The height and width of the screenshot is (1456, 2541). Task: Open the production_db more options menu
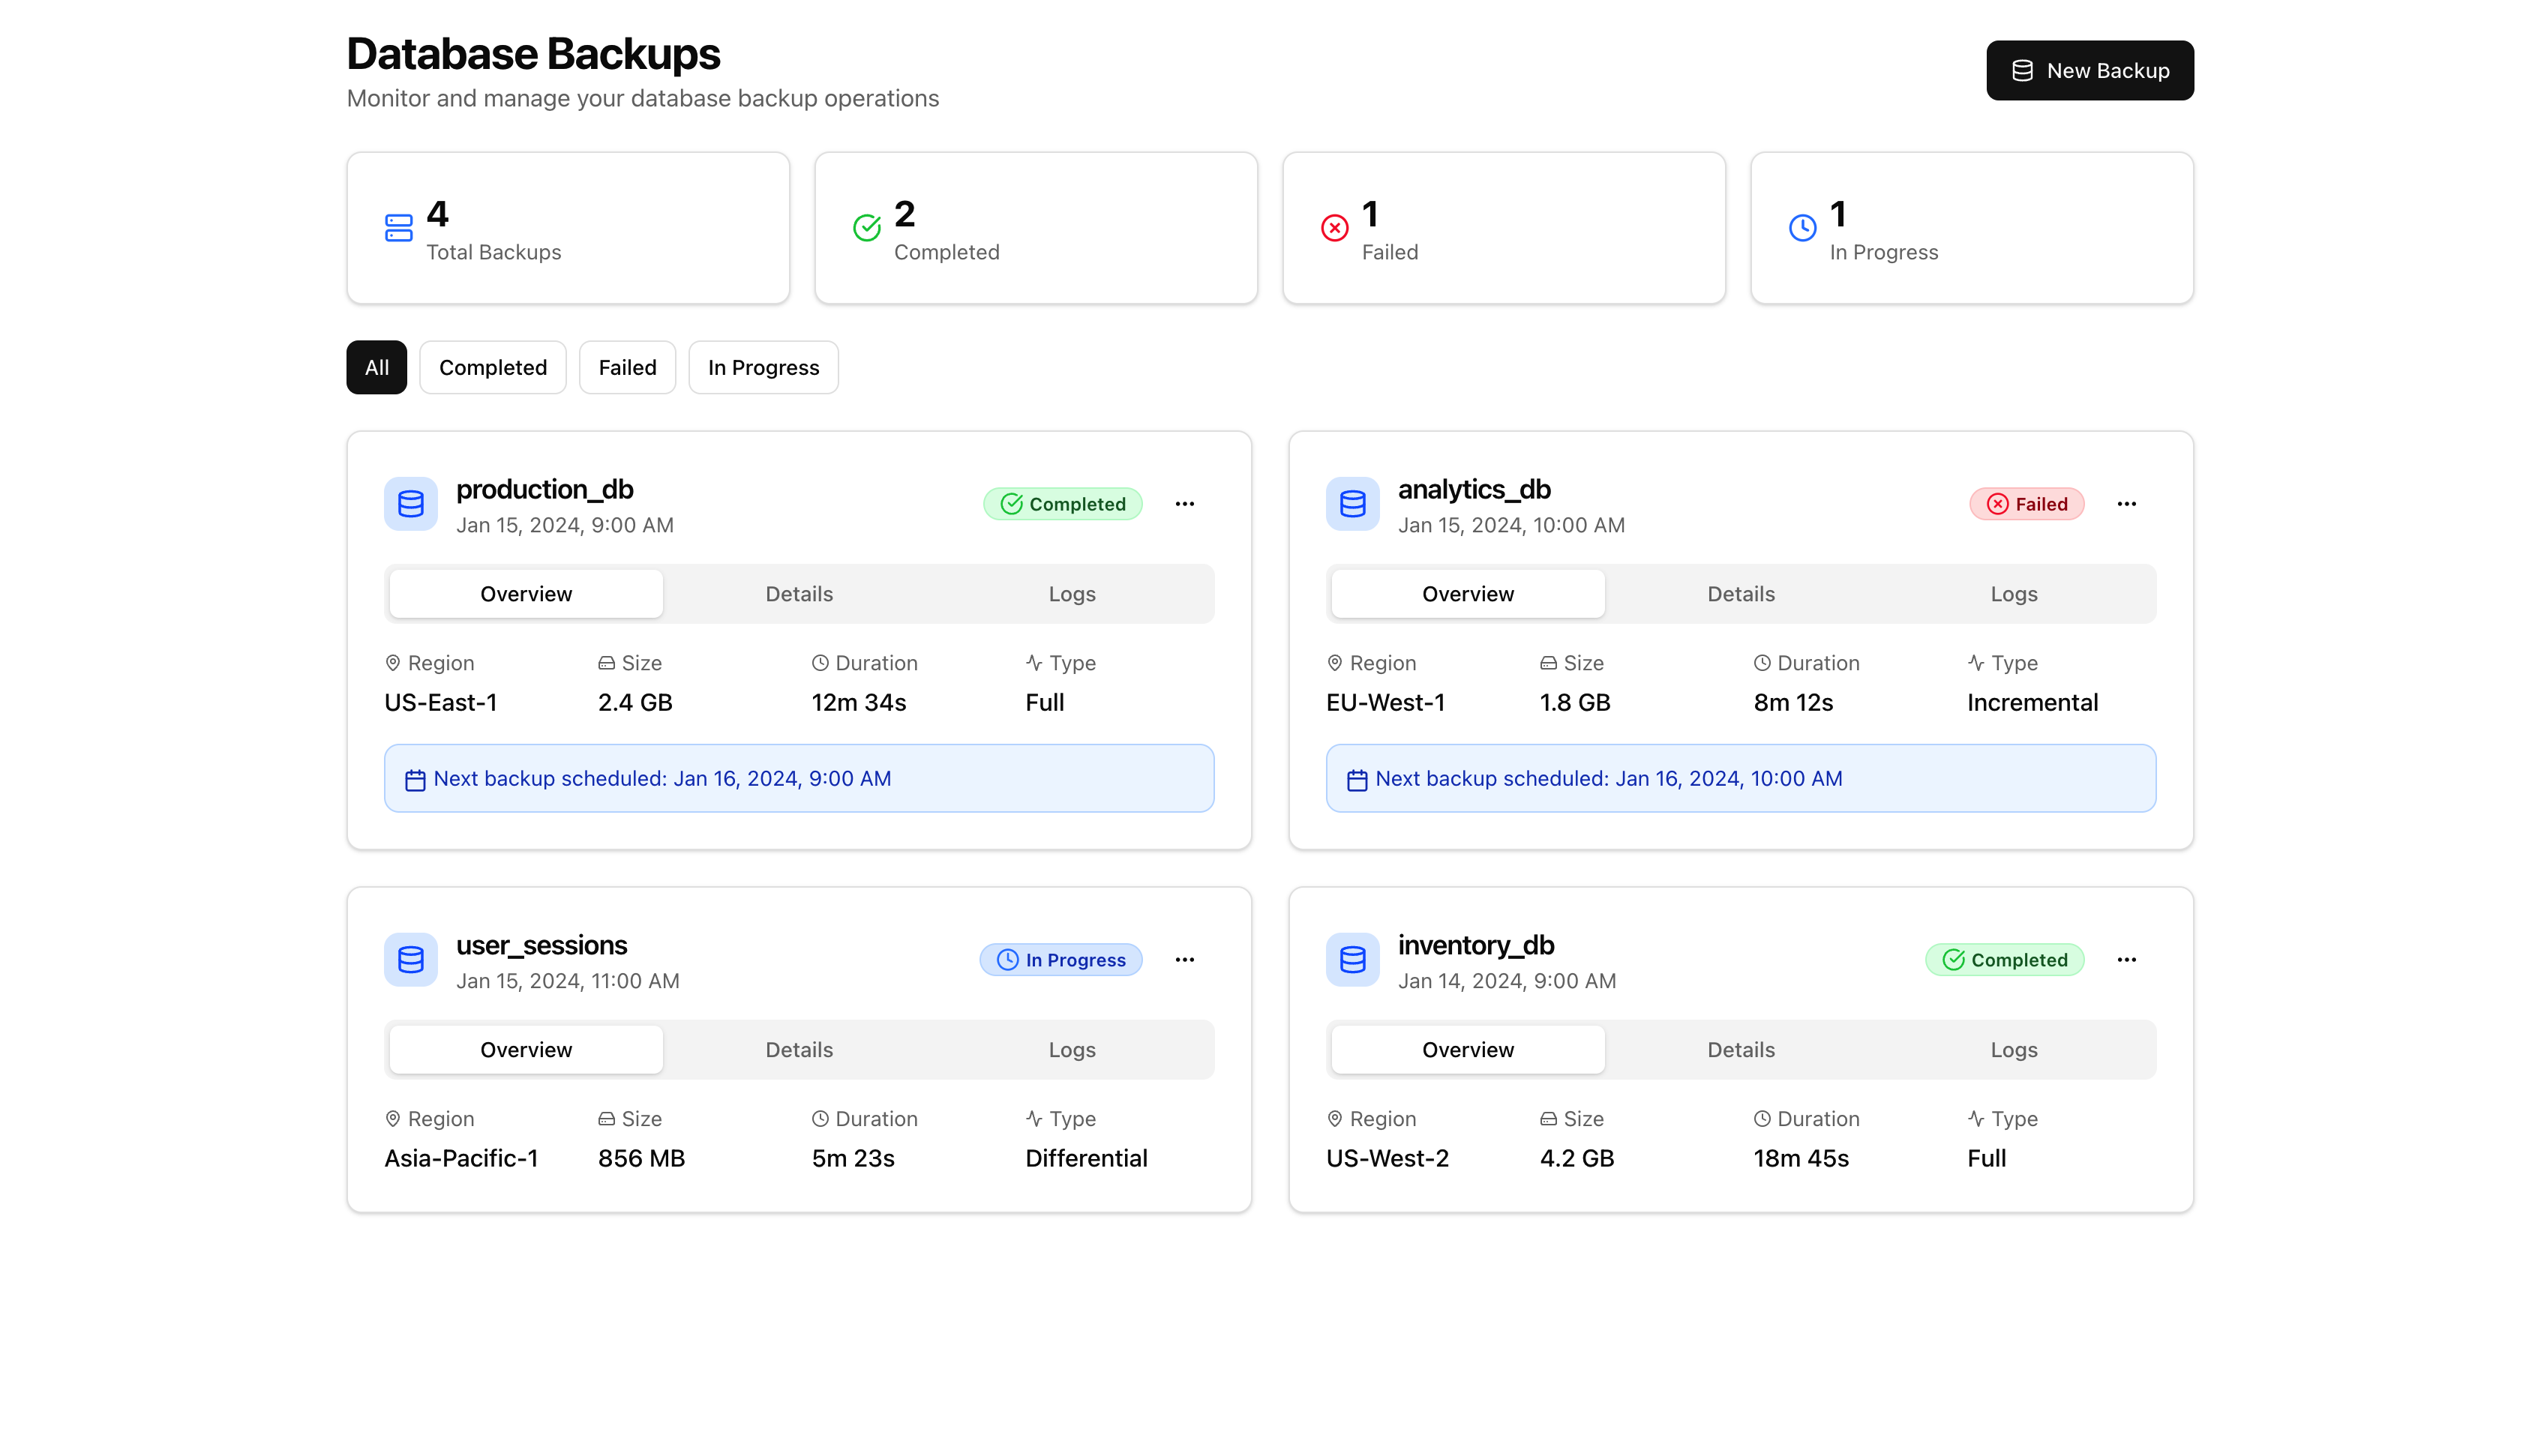coord(1184,504)
